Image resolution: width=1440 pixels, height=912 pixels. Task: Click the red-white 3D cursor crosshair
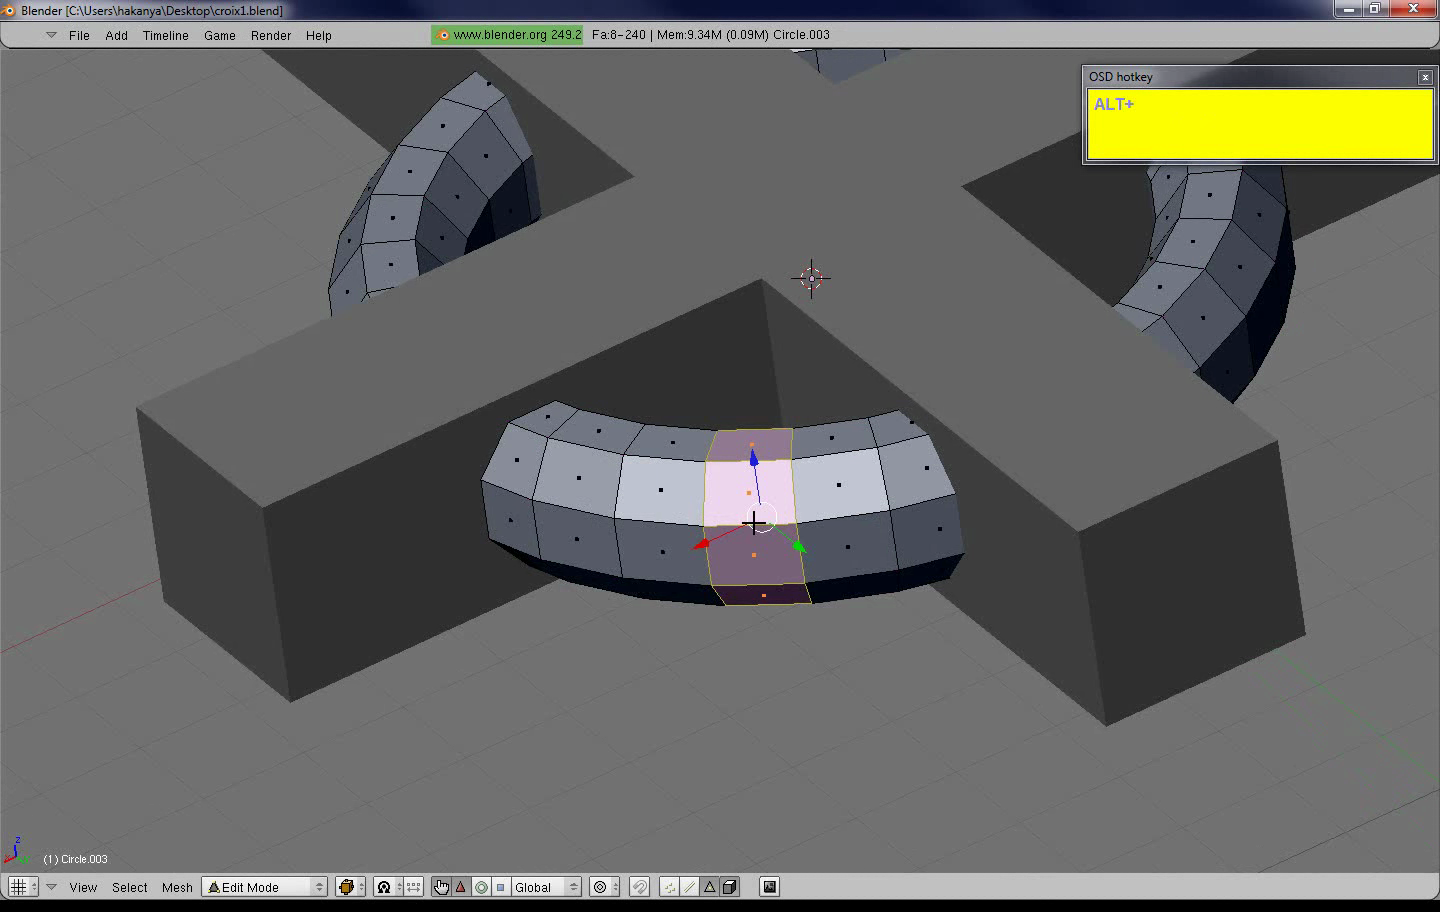(x=811, y=278)
